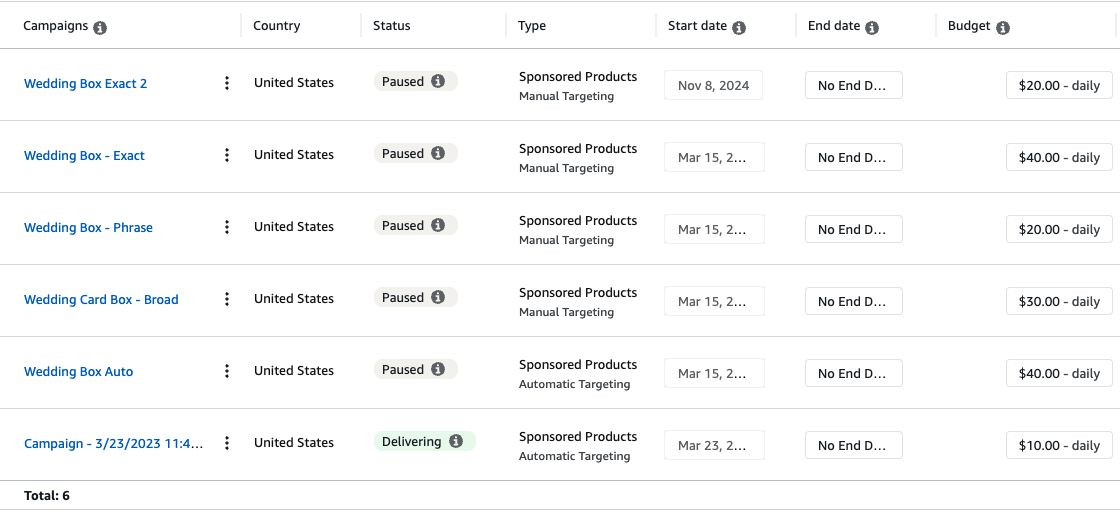This screenshot has height=512, width=1120.
Task: Edit the $10.00 daily budget field
Action: click(x=1059, y=446)
